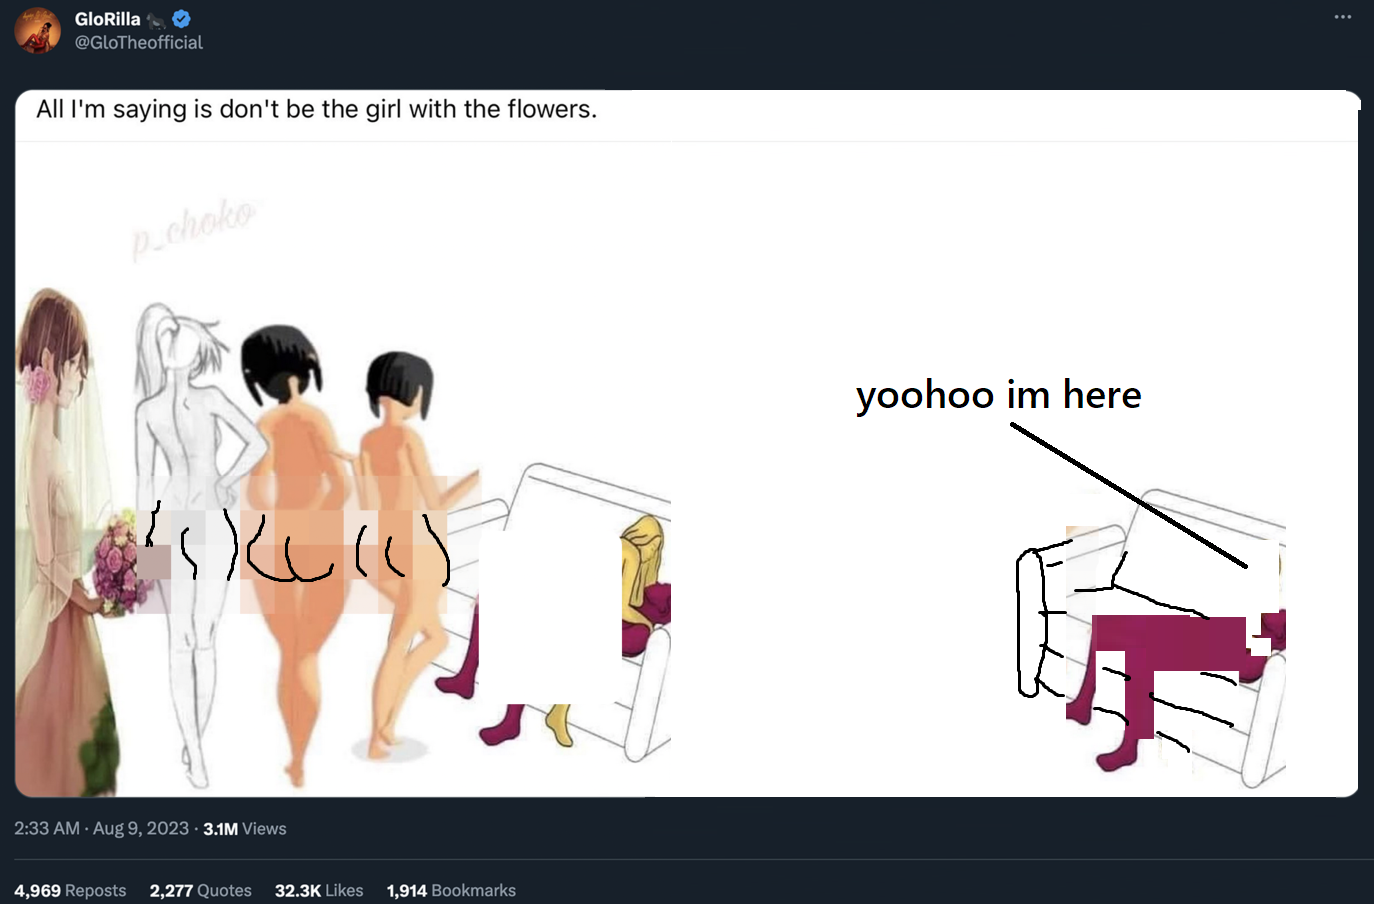Click the emoji beside the GloRilla name
Image resolution: width=1374 pixels, height=904 pixels.
pos(156,20)
